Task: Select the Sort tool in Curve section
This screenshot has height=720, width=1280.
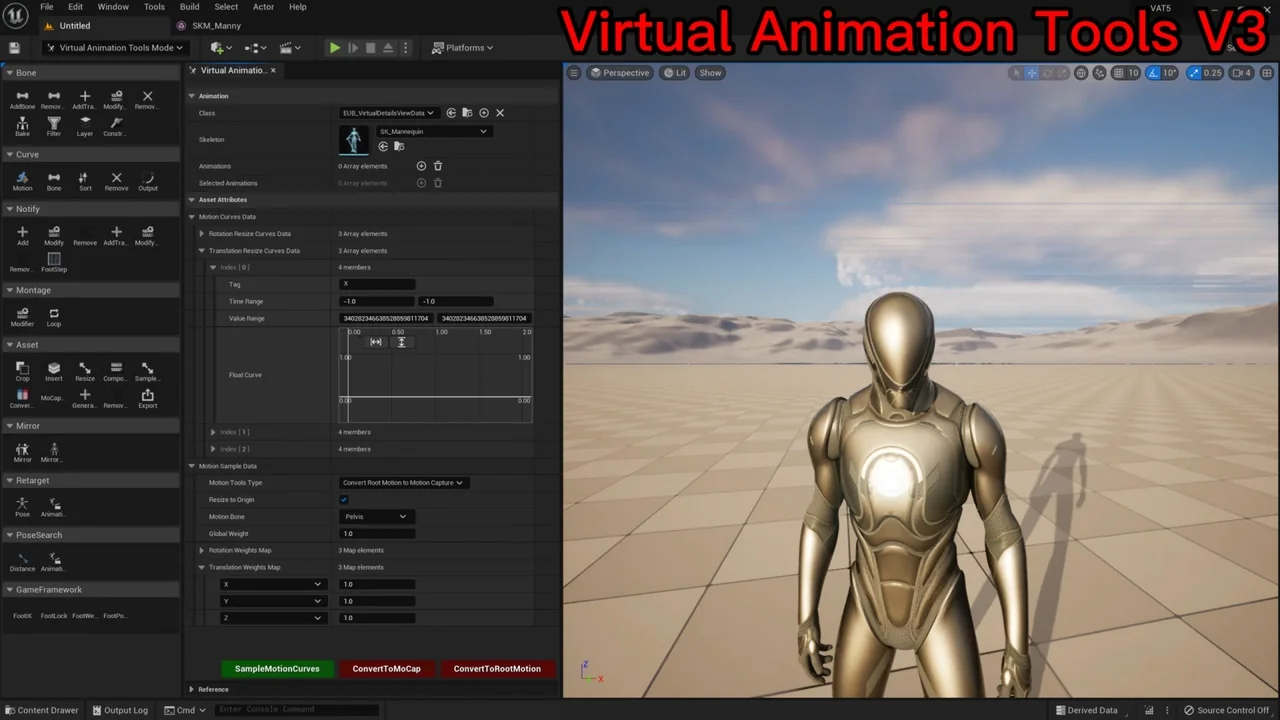Action: point(85,180)
